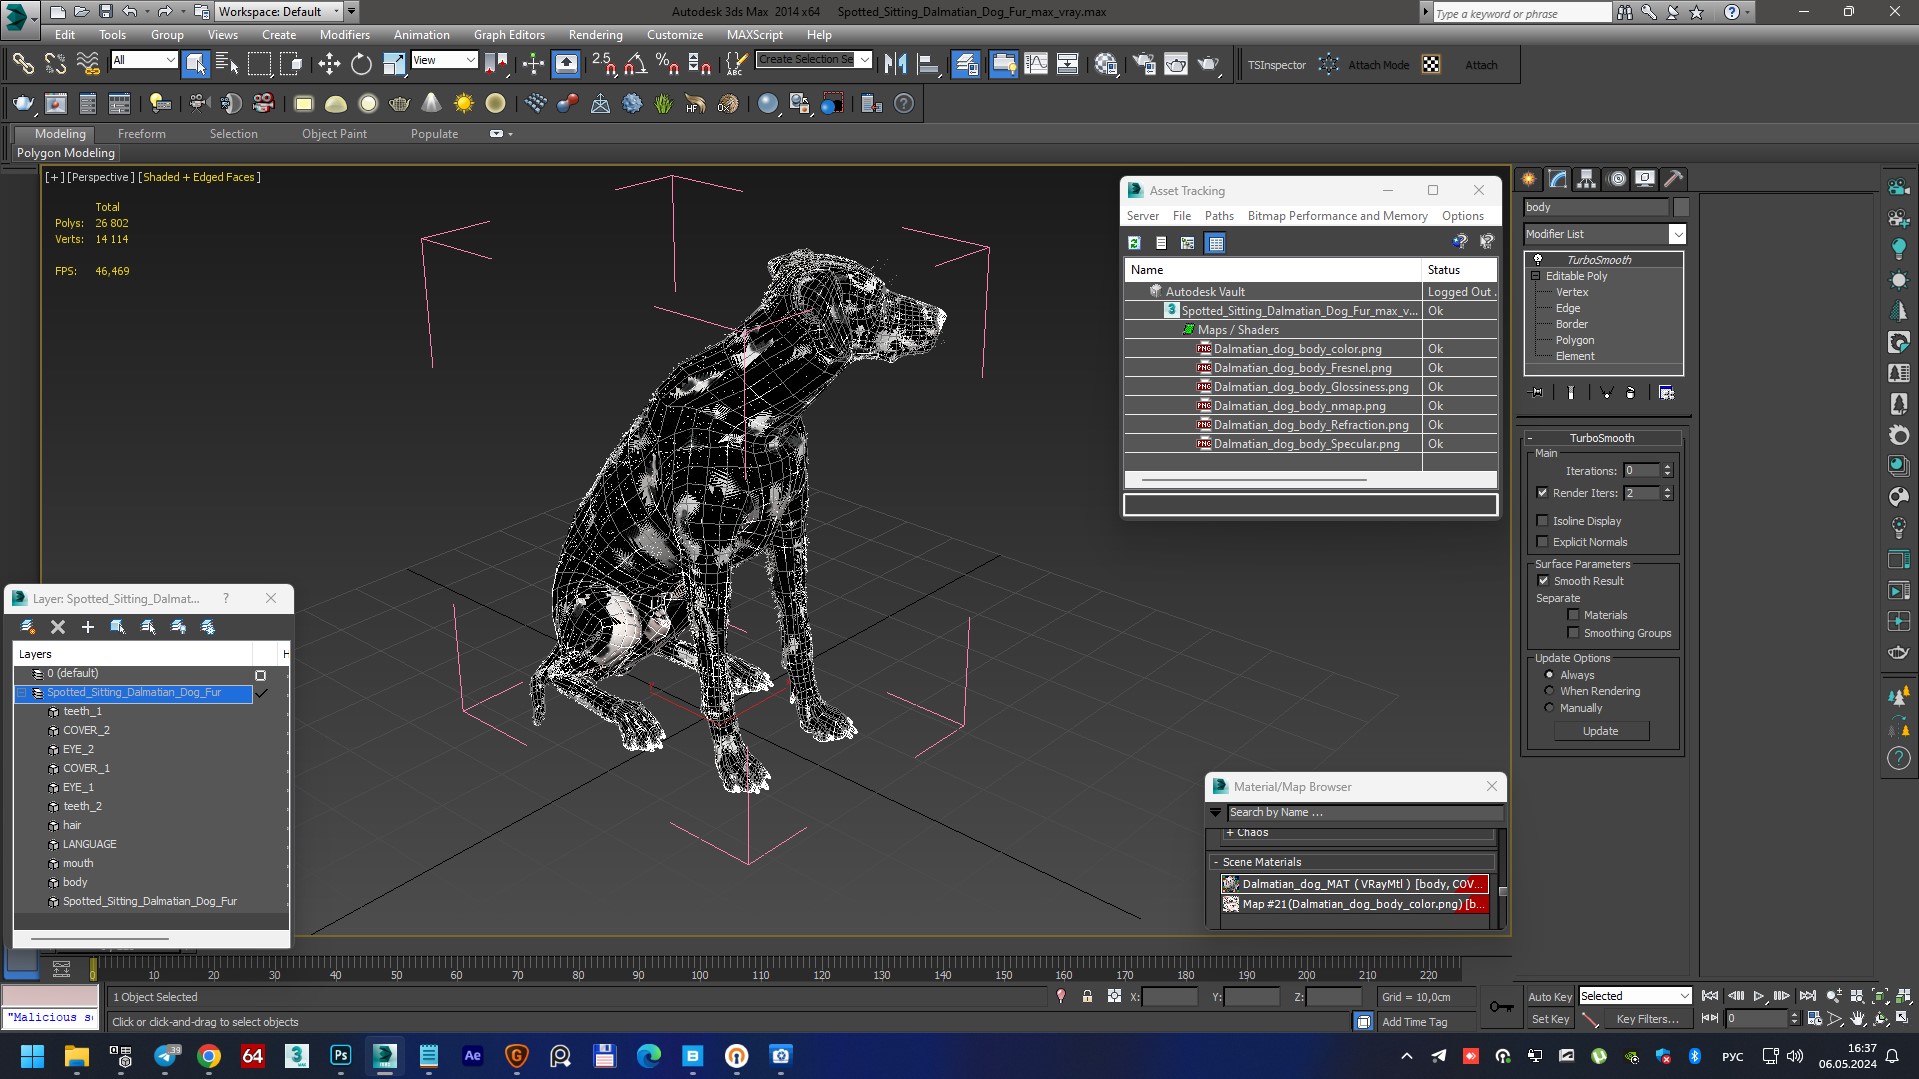1919x1079 pixels.
Task: Open the Hierarchy command panel tab
Action: point(1587,179)
